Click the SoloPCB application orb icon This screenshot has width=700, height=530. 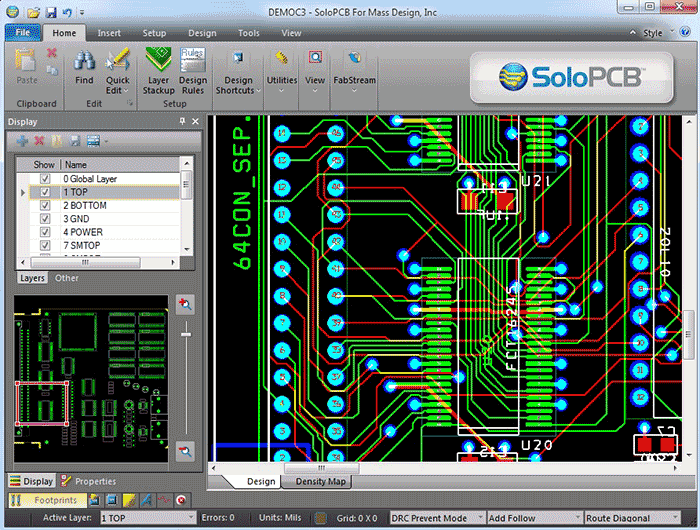pos(12,11)
